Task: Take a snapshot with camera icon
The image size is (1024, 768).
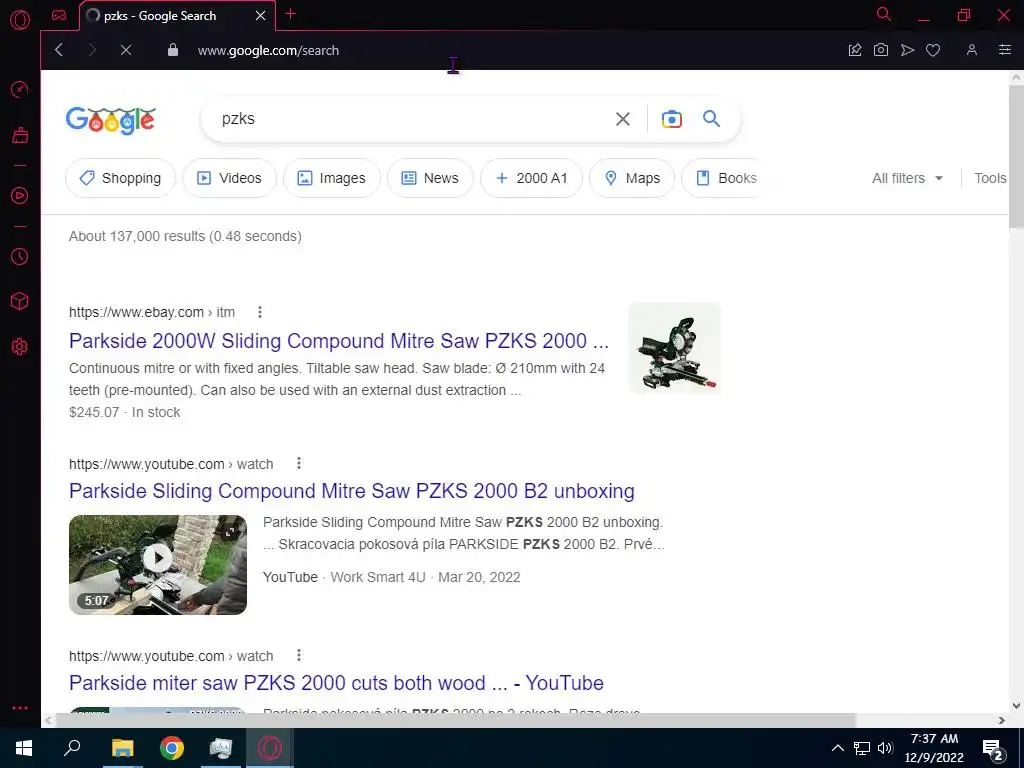Action: pyautogui.click(x=881, y=50)
